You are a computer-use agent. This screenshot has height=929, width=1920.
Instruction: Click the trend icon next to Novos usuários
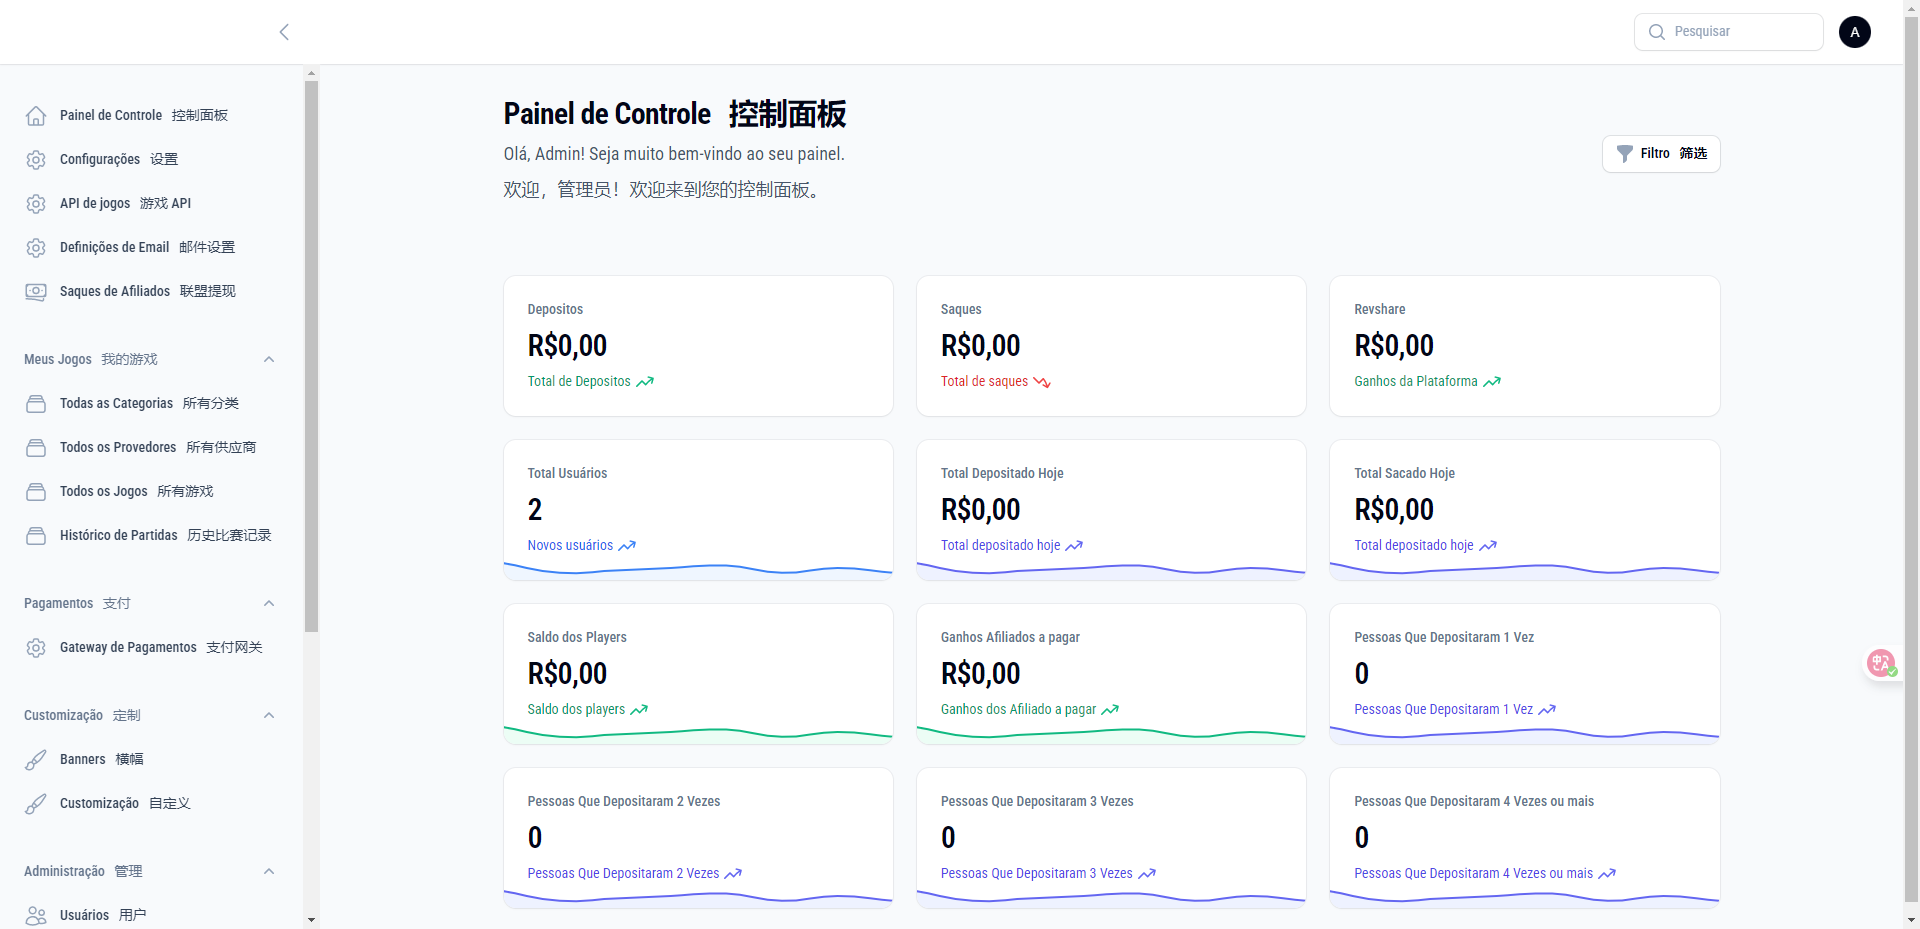coord(627,546)
